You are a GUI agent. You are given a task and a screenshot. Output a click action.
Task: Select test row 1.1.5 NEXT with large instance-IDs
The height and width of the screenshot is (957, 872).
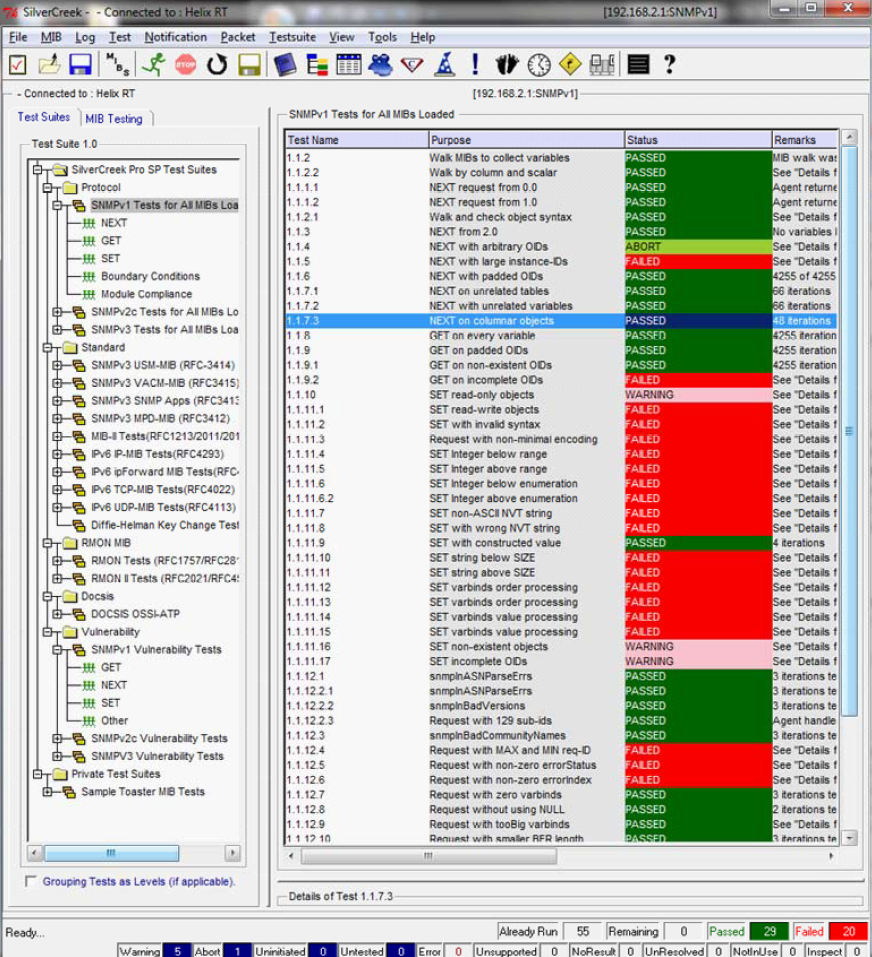tap(490, 261)
